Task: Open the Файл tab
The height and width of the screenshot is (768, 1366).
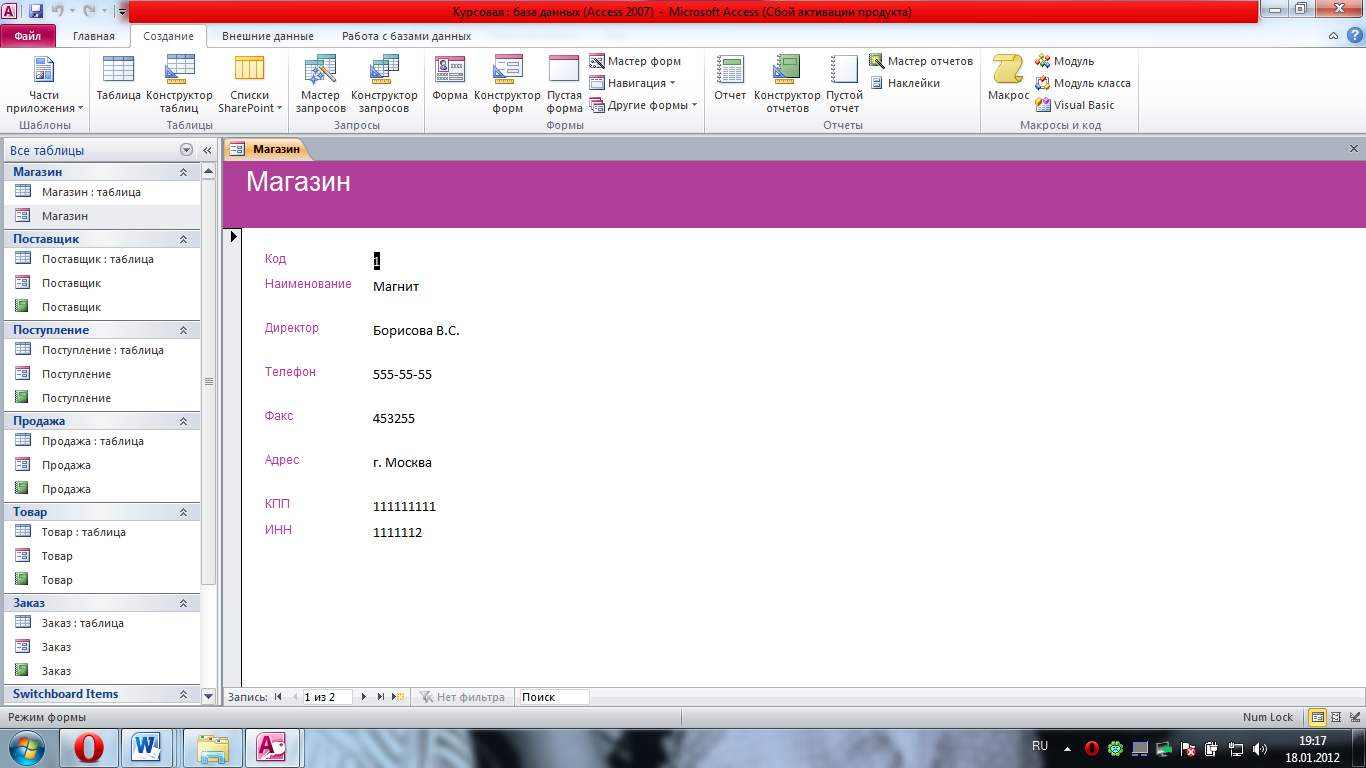Action: point(28,36)
